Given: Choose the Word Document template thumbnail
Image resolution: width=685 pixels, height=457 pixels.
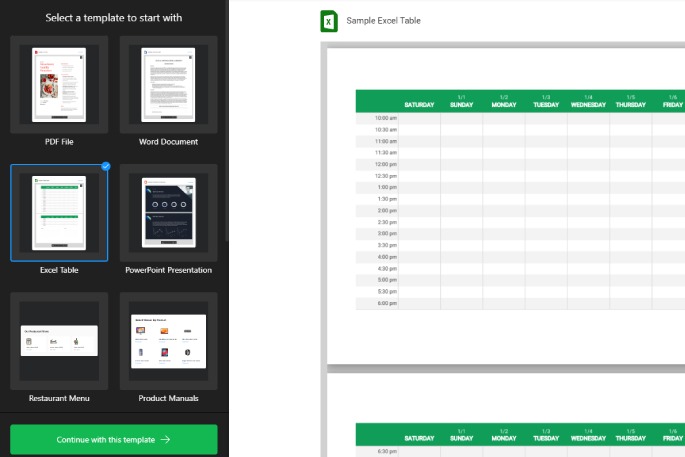Looking at the screenshot, I should (169, 84).
